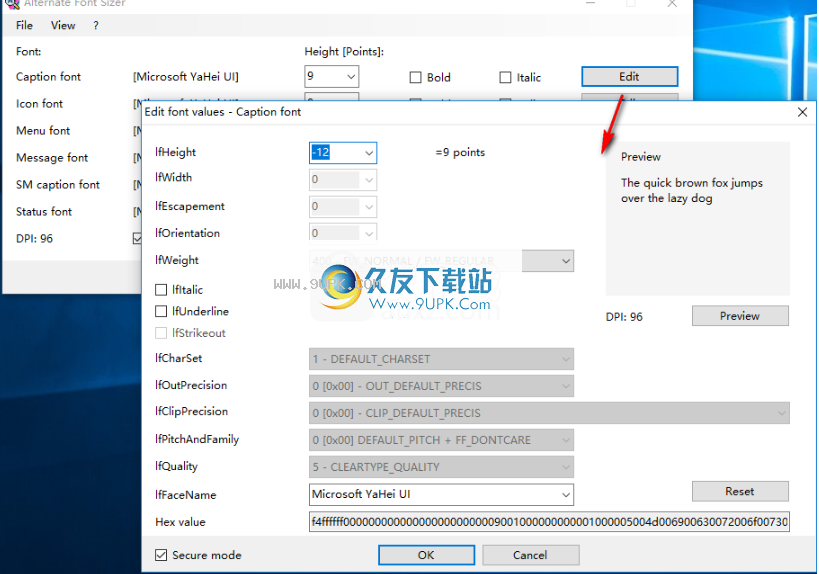
Task: Expand the lfWidth dropdown
Action: (x=369, y=180)
